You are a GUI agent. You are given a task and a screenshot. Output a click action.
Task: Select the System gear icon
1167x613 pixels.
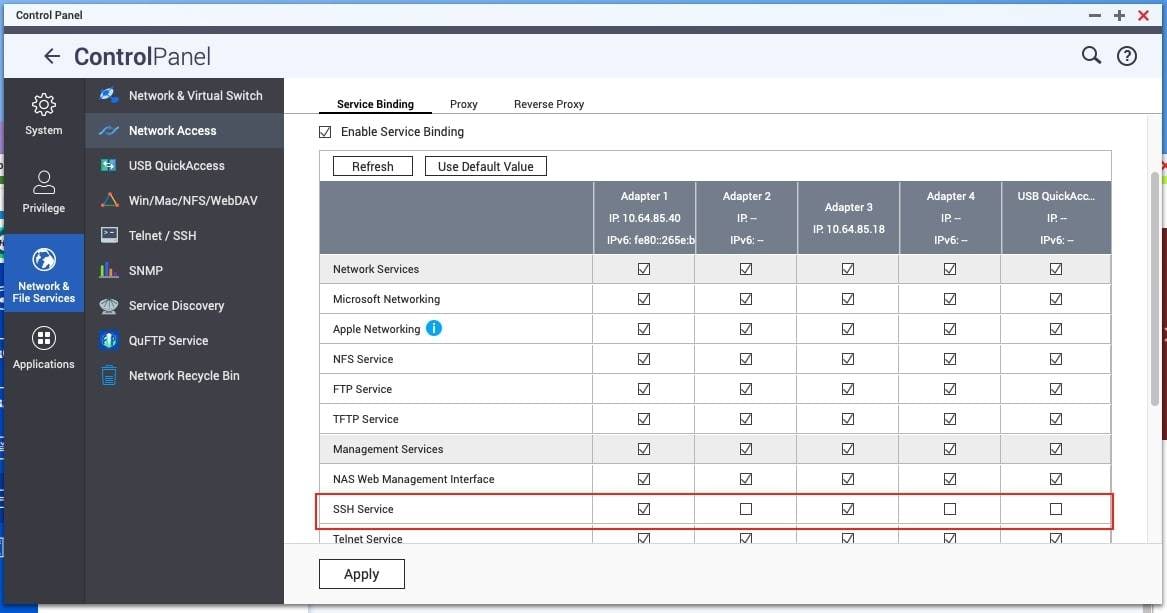43,105
